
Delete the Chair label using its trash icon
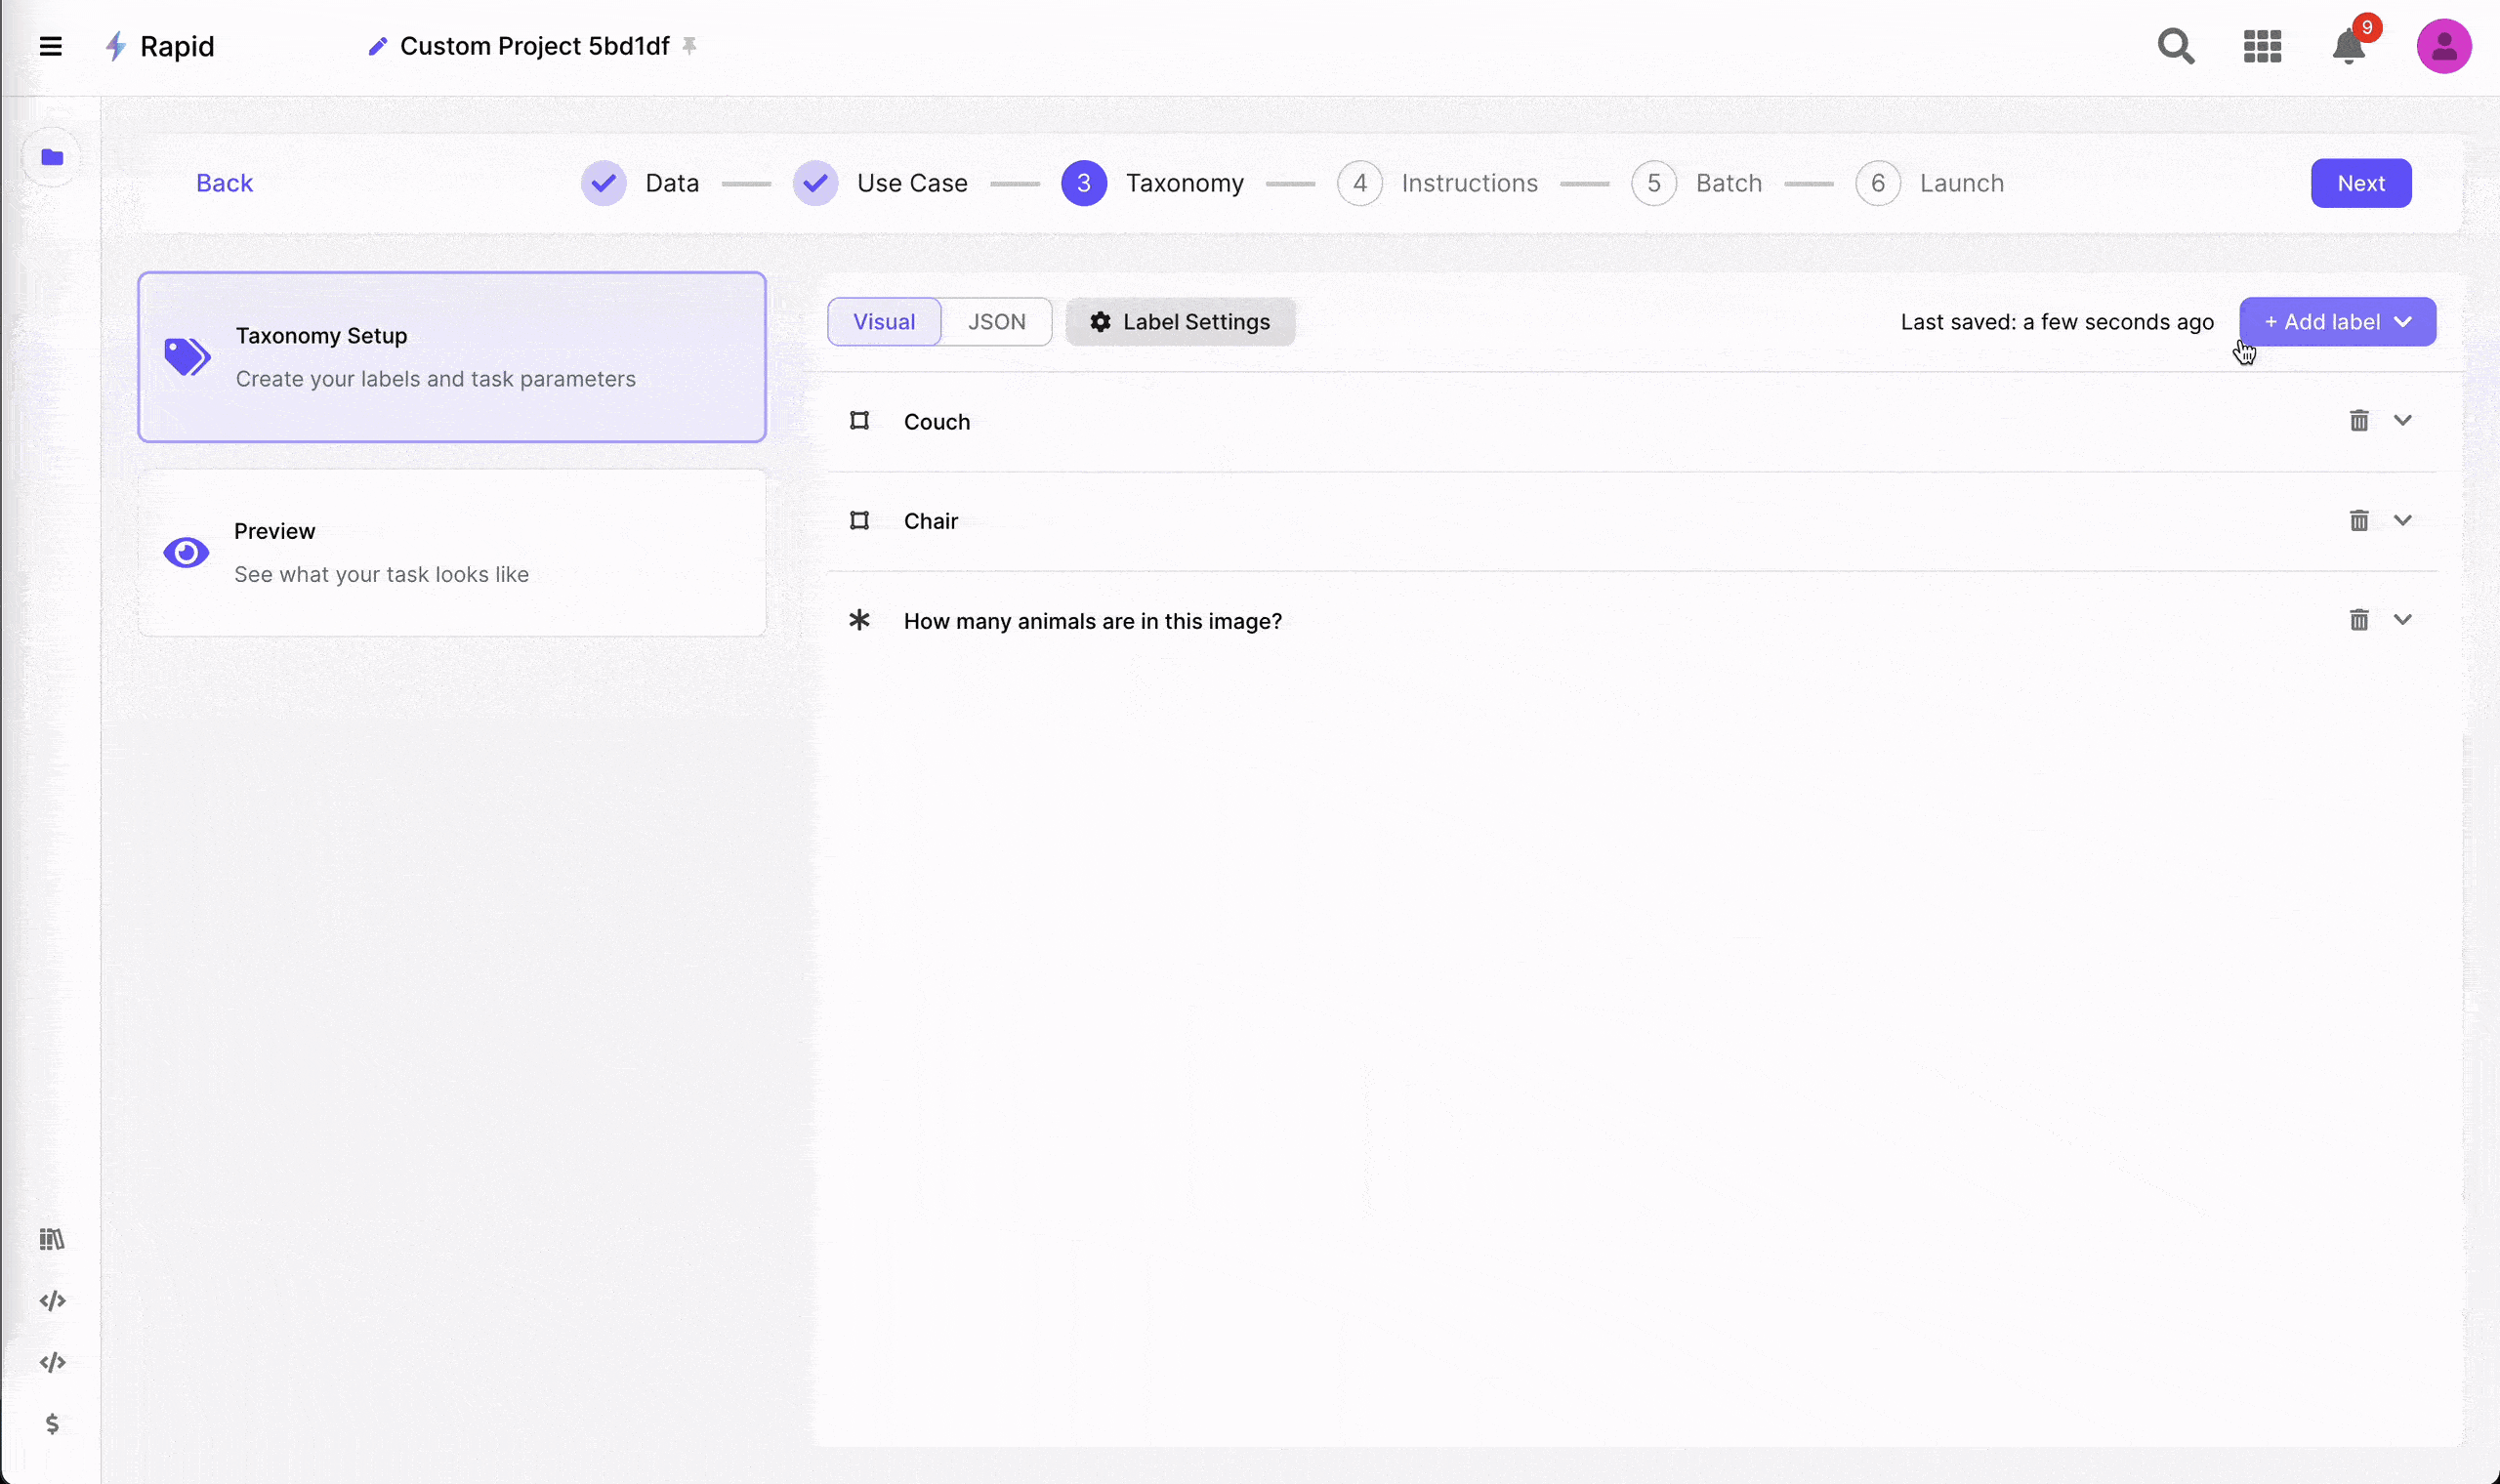pos(2359,520)
